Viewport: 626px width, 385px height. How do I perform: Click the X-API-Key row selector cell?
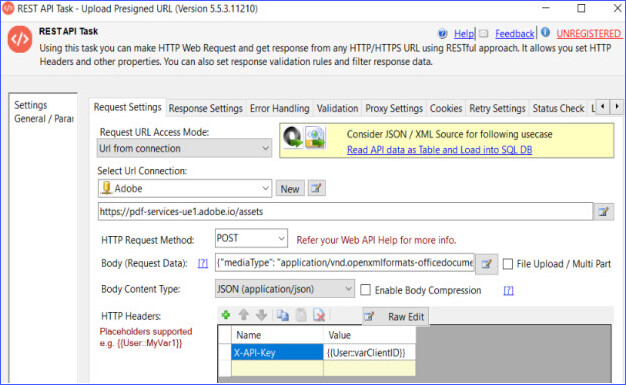click(x=225, y=353)
